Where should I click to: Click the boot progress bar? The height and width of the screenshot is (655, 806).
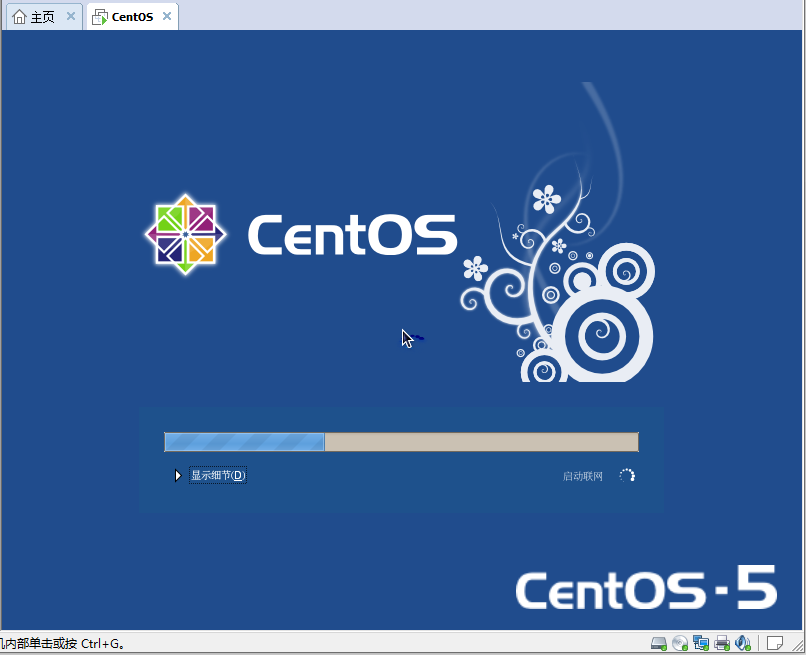click(401, 442)
